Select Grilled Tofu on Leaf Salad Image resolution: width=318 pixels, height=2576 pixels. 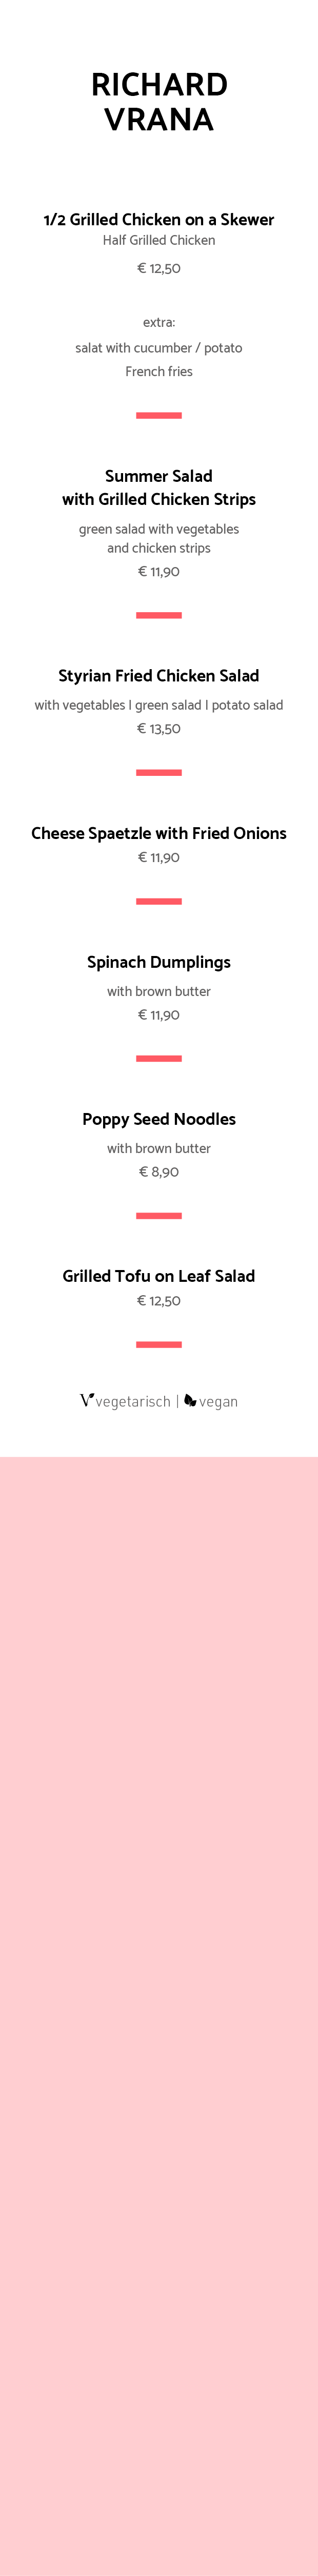point(159,1276)
